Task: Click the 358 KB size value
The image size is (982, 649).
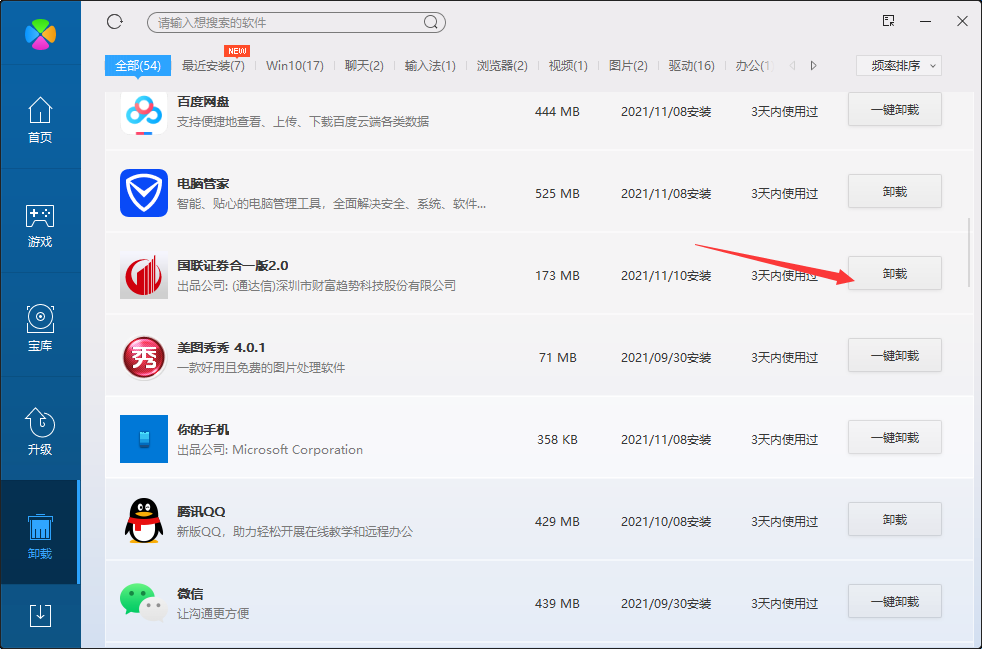Action: [x=557, y=440]
